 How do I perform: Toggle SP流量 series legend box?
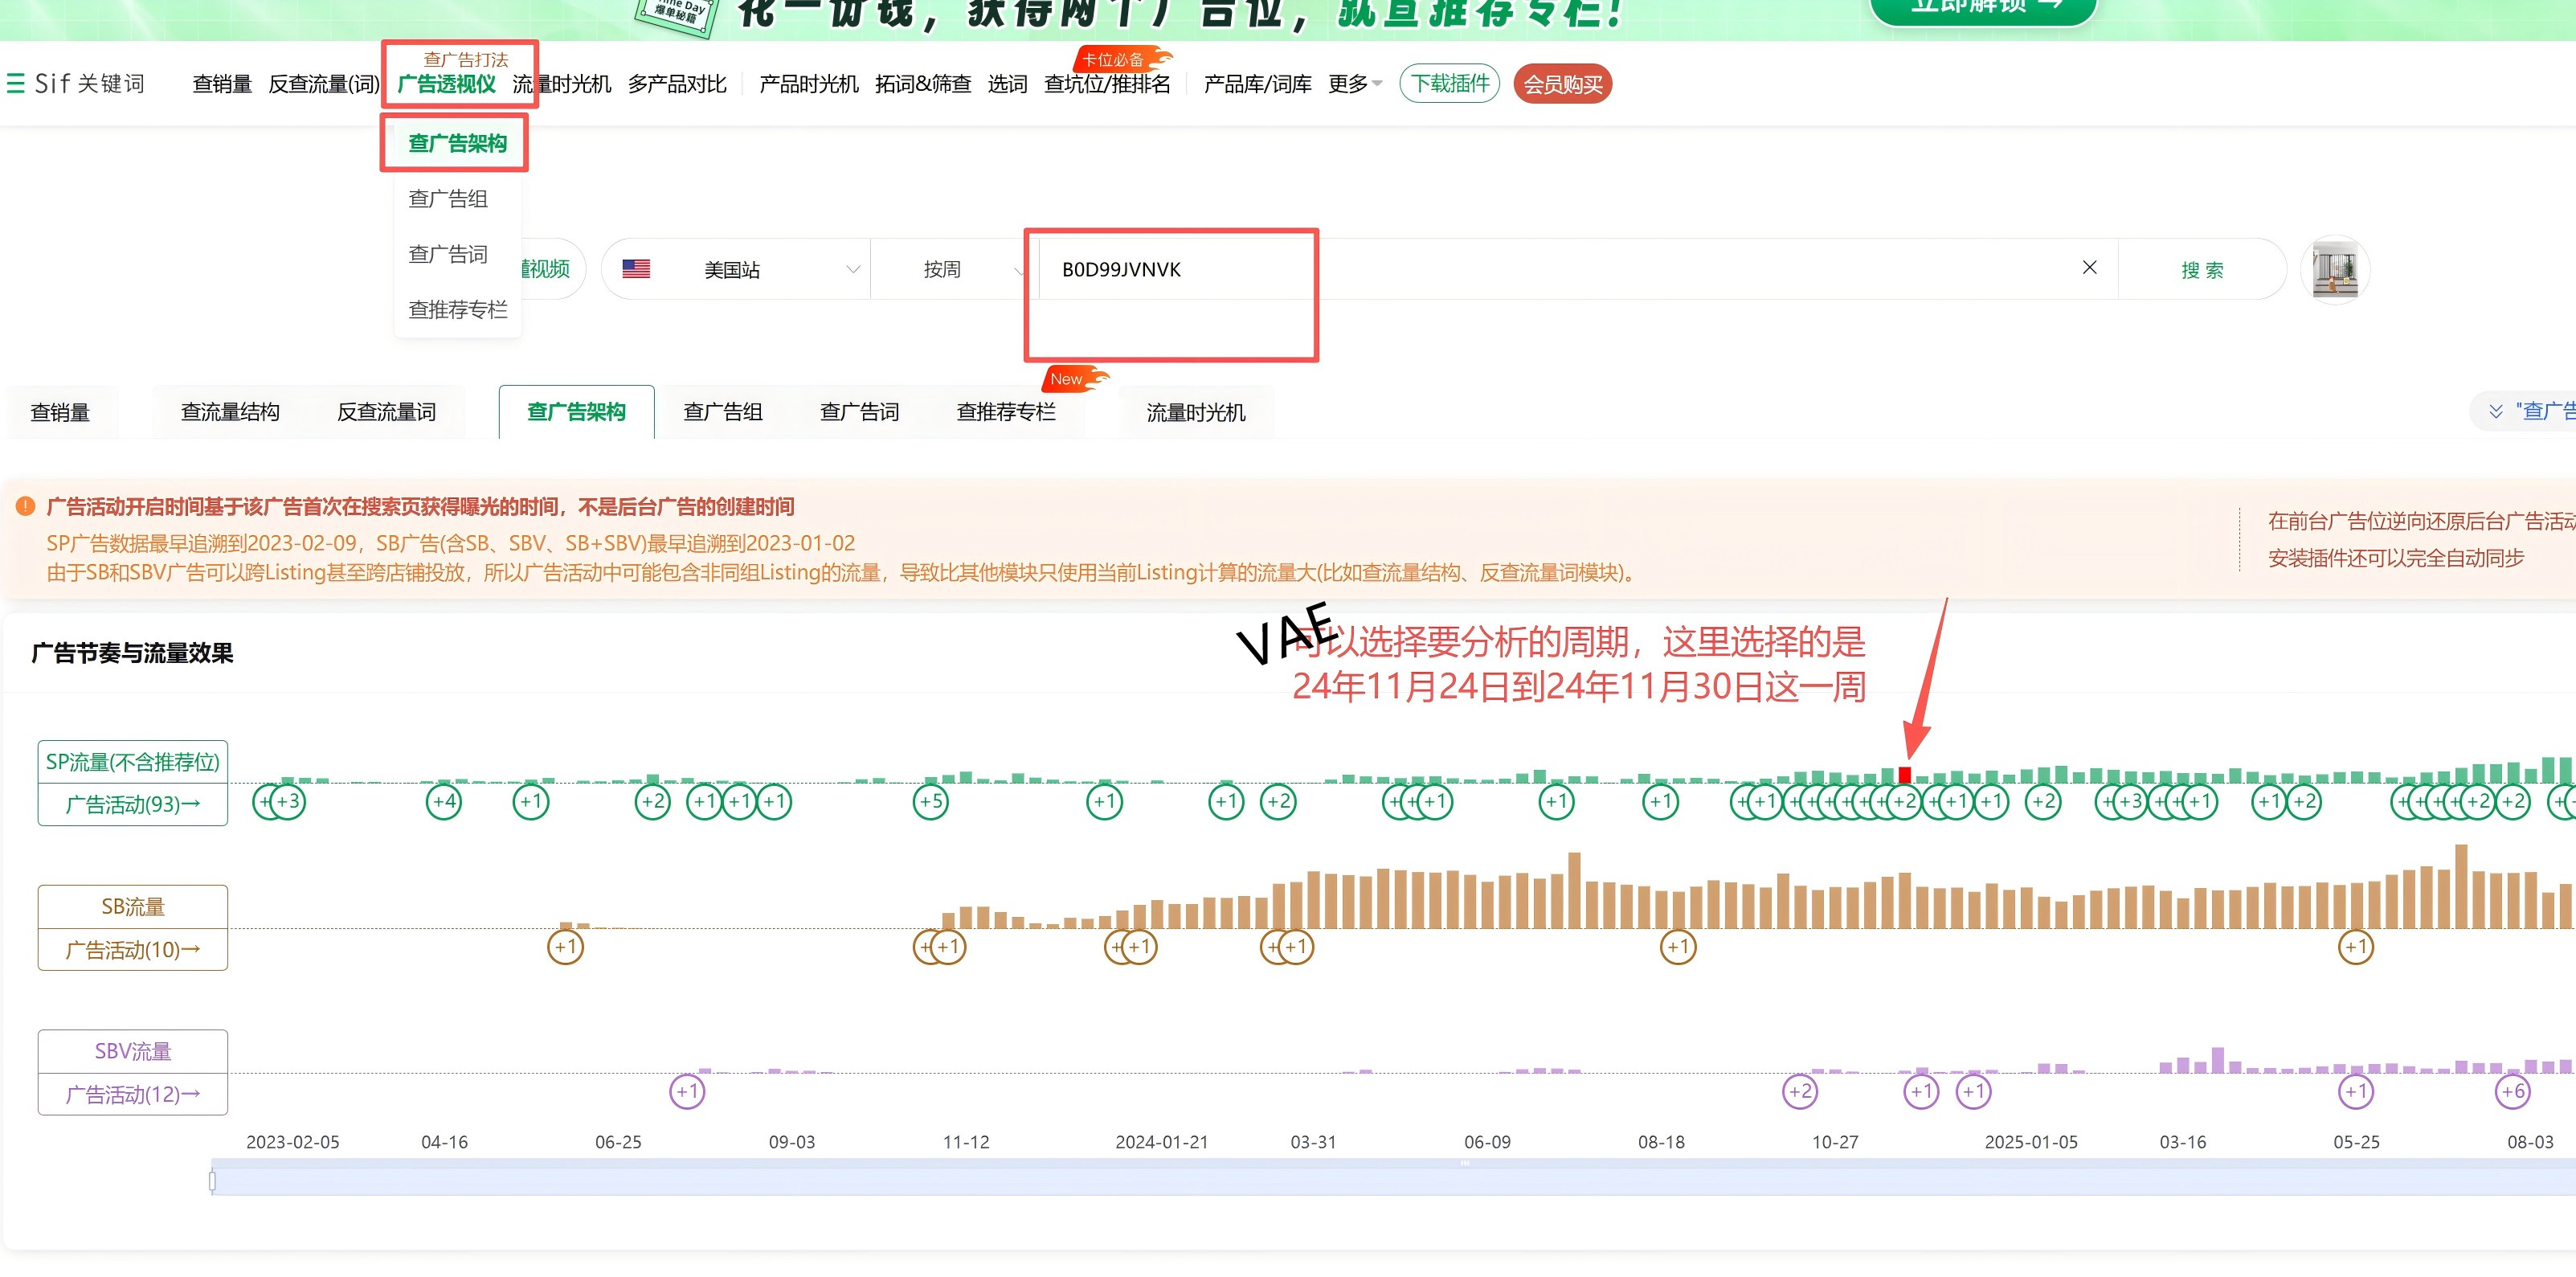pos(133,762)
